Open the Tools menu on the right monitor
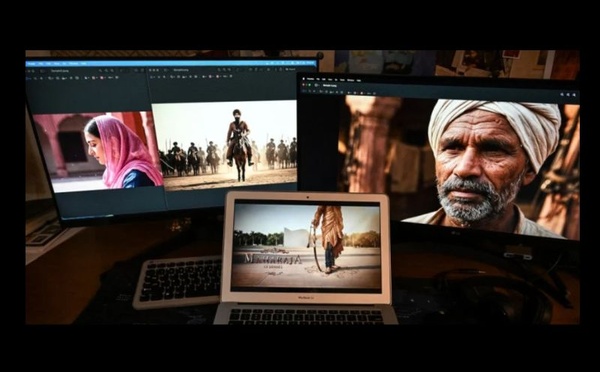 [x=342, y=80]
